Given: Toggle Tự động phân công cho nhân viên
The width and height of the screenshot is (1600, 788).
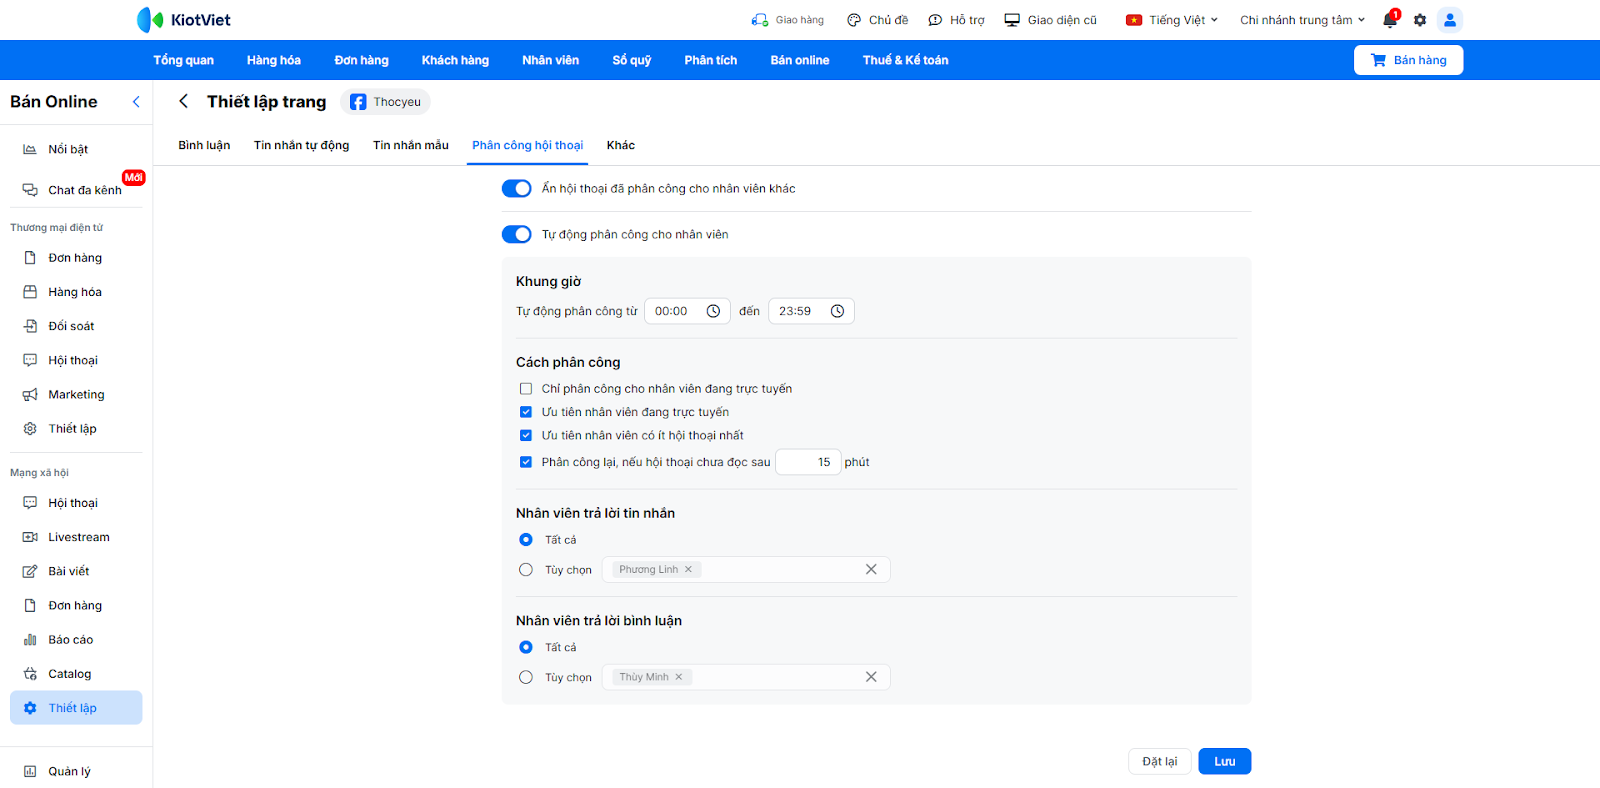Looking at the screenshot, I should coord(516,234).
